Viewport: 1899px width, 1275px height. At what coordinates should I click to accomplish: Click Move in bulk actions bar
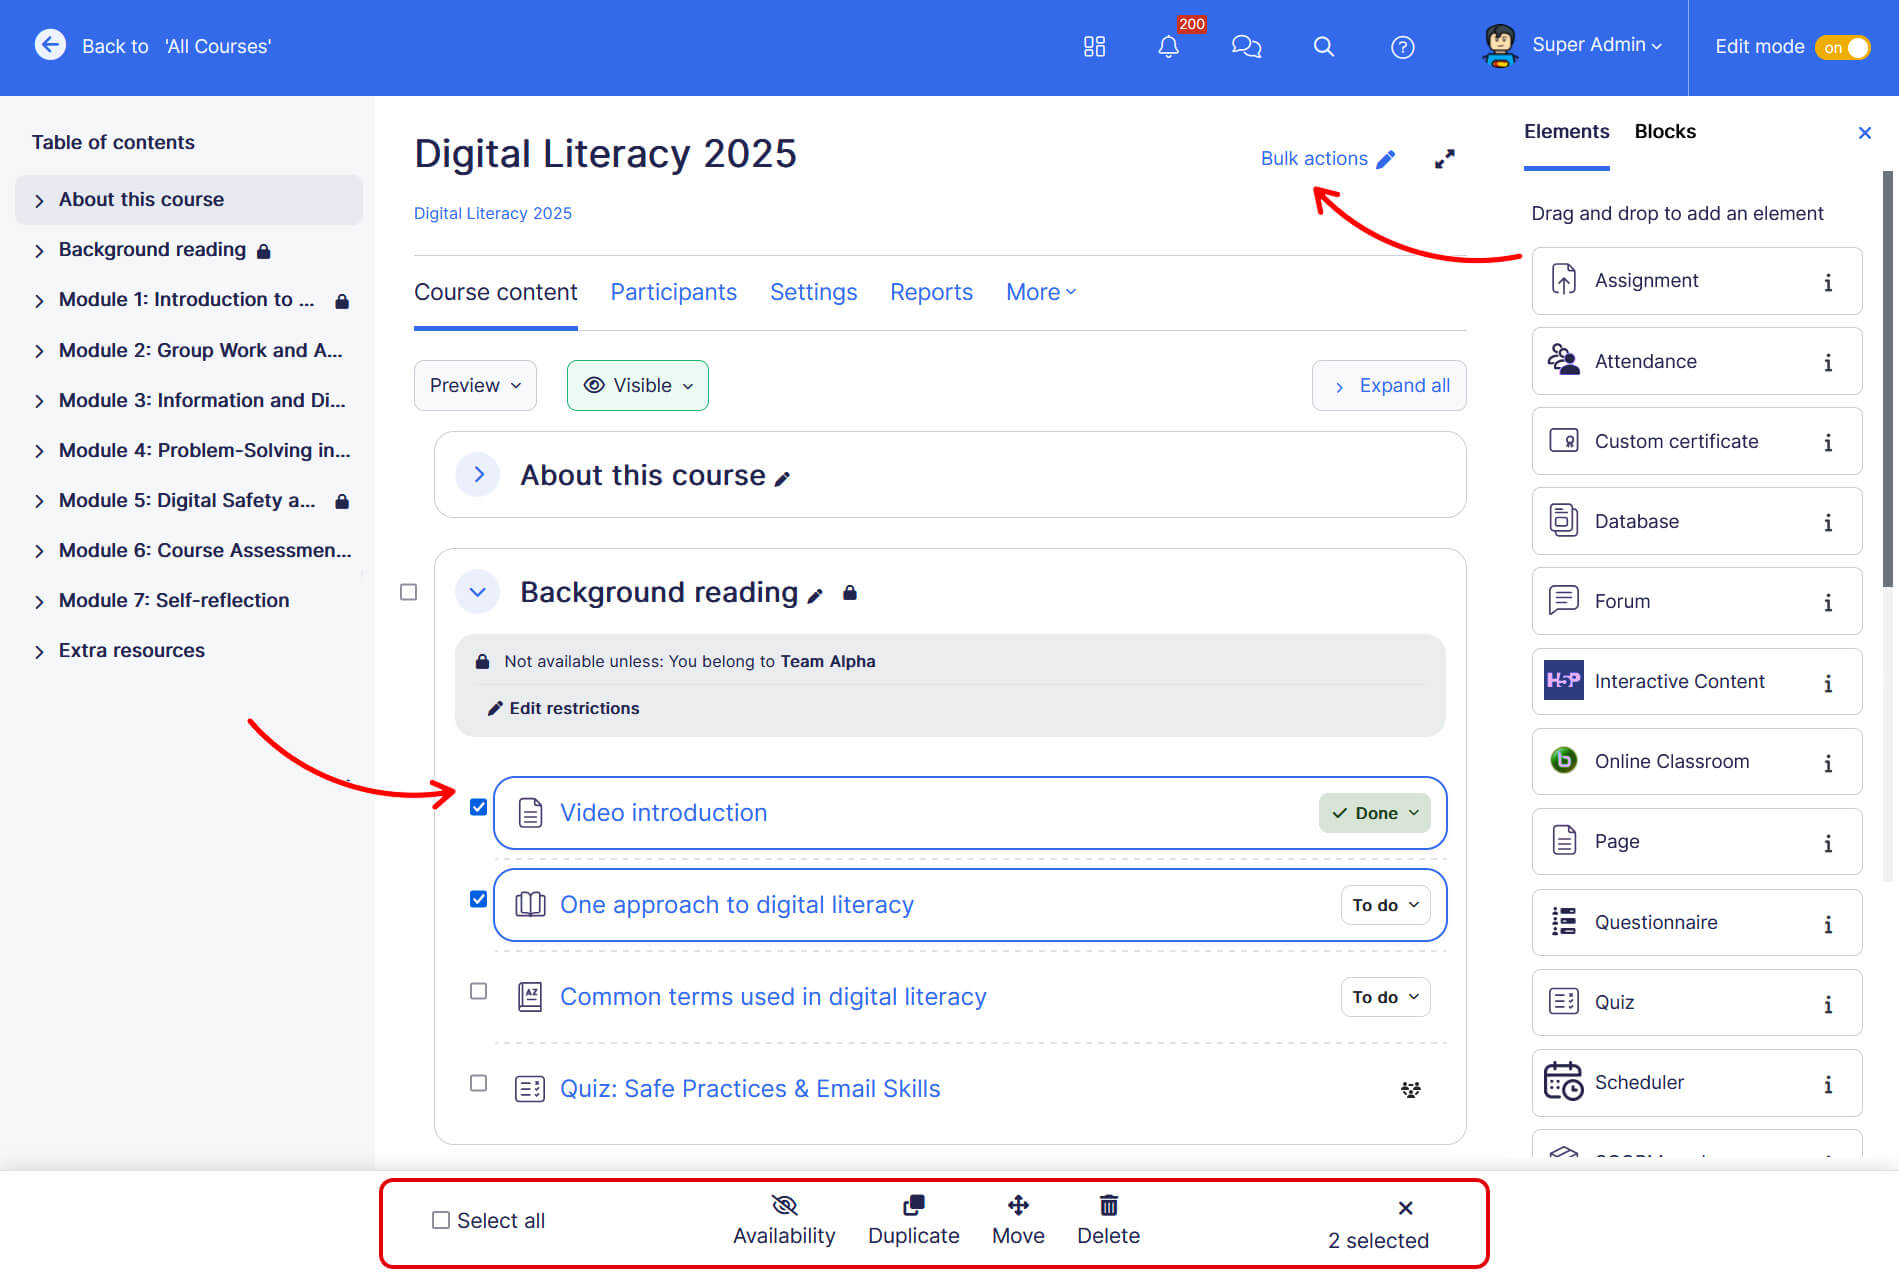1018,1220
